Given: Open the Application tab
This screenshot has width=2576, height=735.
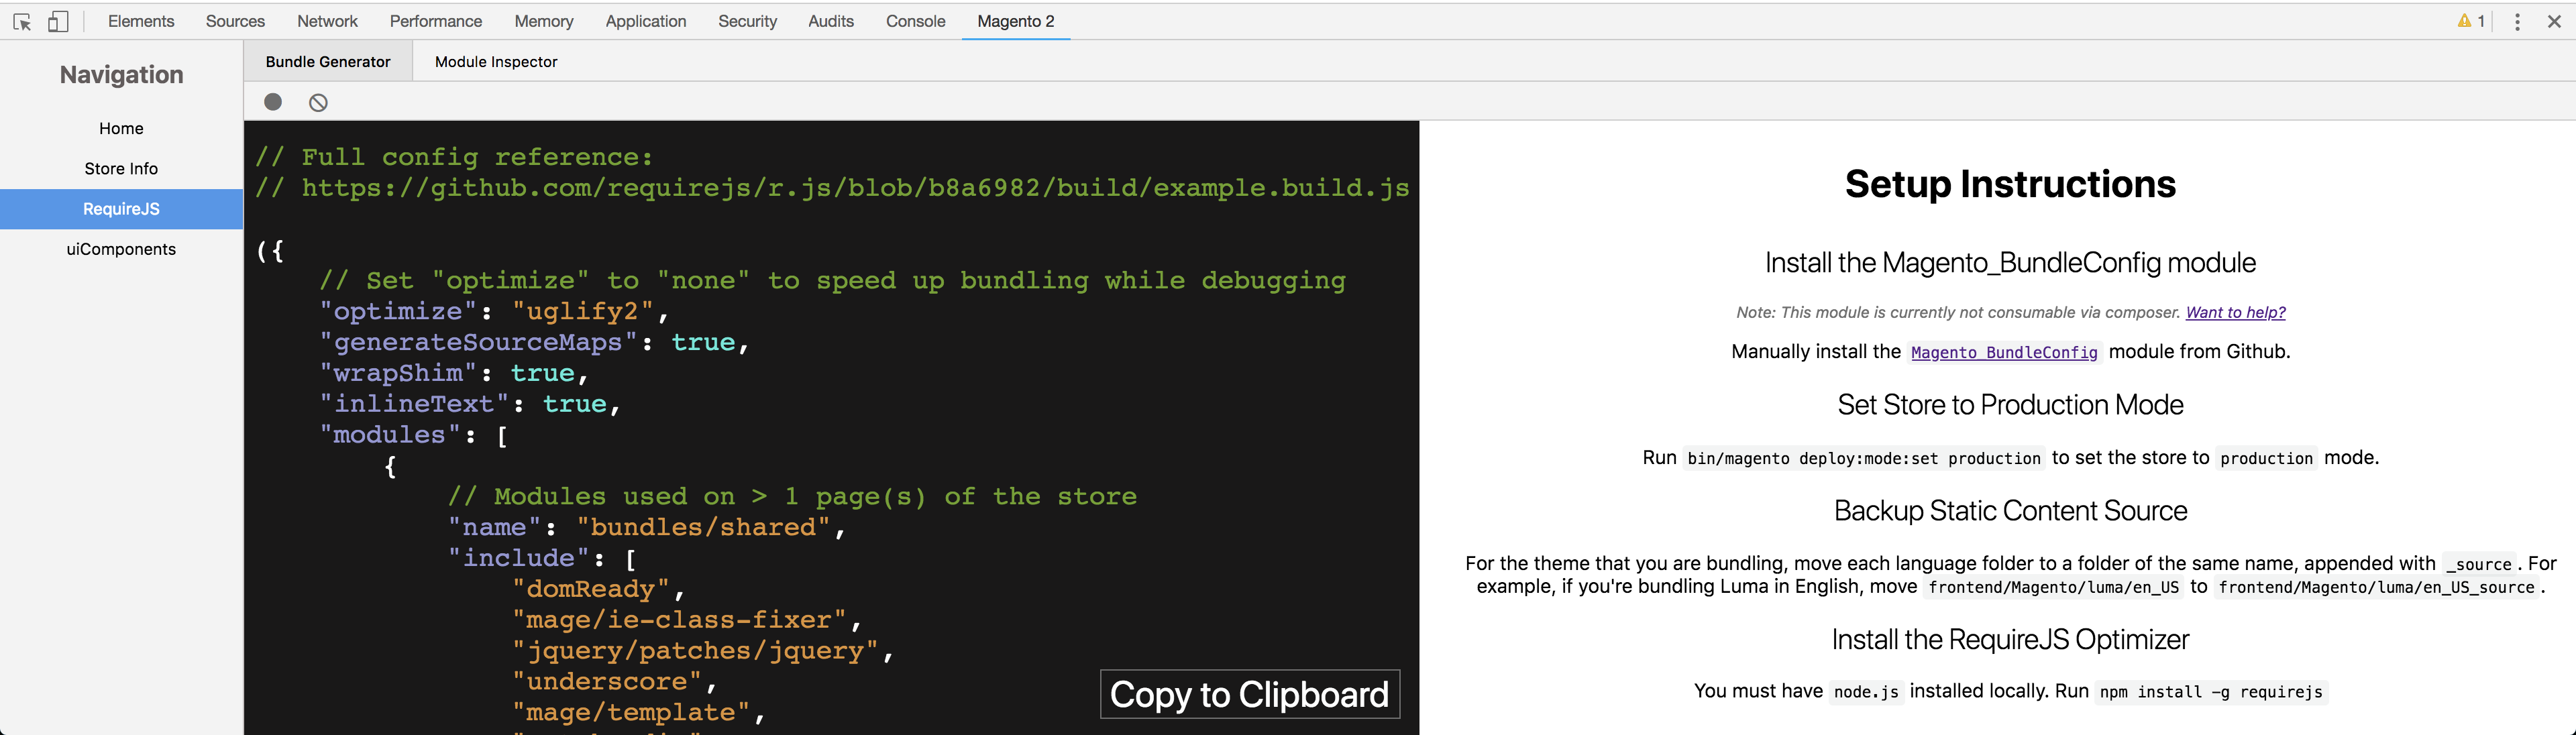Looking at the screenshot, I should click(x=646, y=21).
